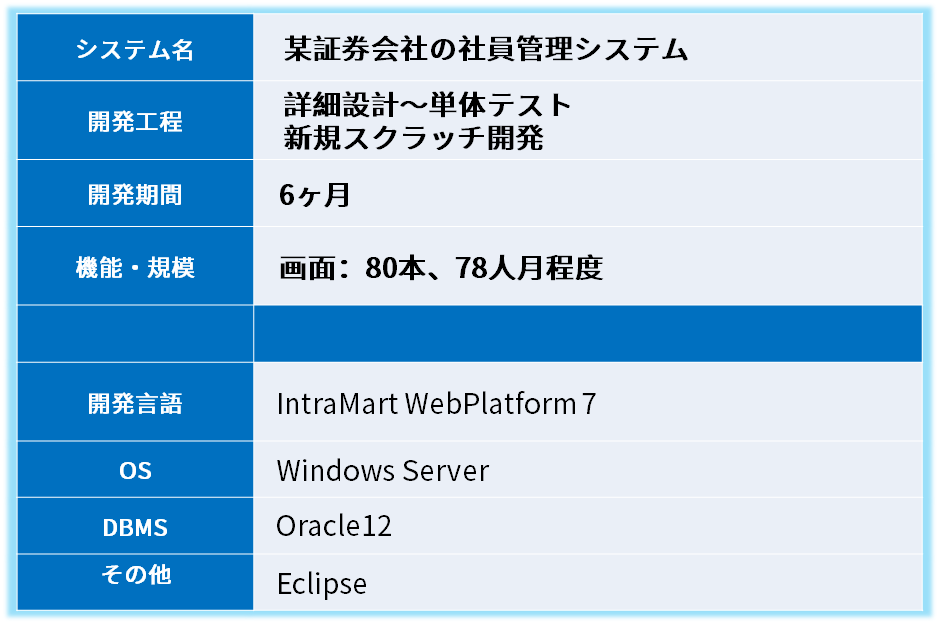940x625 pixels.
Task: Select the 画面：80本、78人月程度 value
Action: tap(441, 268)
